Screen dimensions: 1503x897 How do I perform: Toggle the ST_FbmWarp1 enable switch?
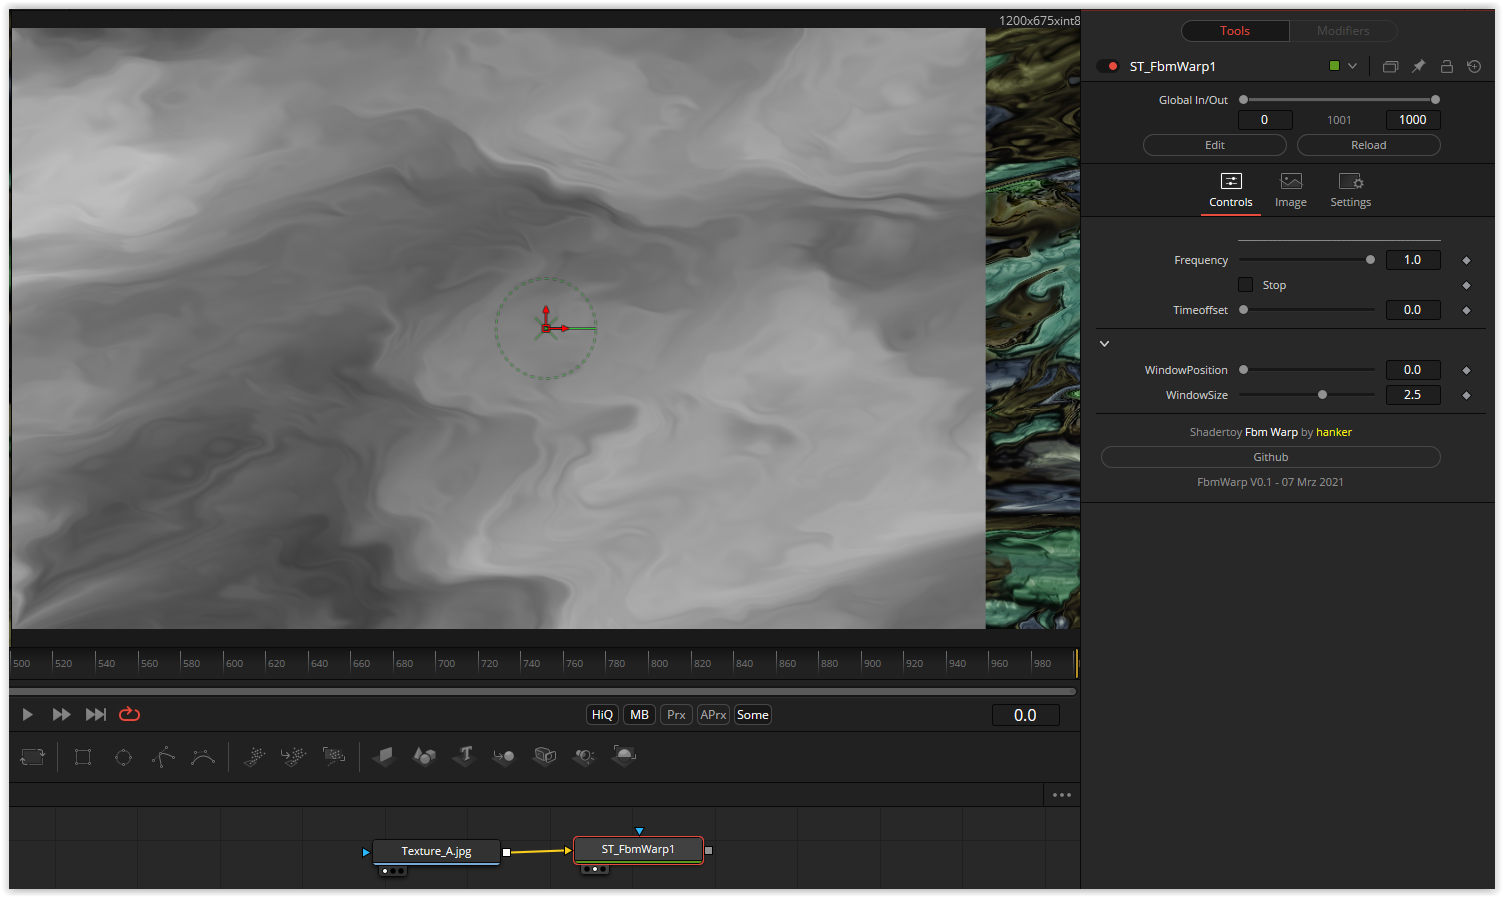1108,66
